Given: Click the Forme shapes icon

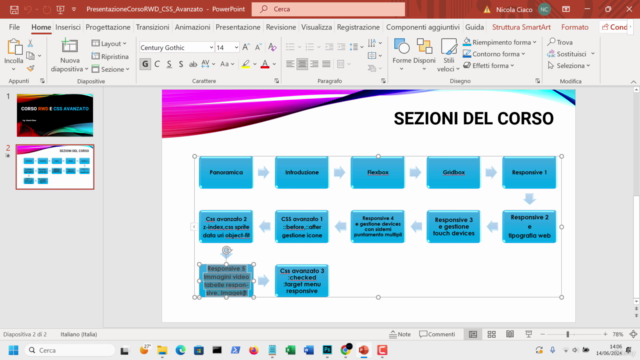Looking at the screenshot, I should pos(402,47).
